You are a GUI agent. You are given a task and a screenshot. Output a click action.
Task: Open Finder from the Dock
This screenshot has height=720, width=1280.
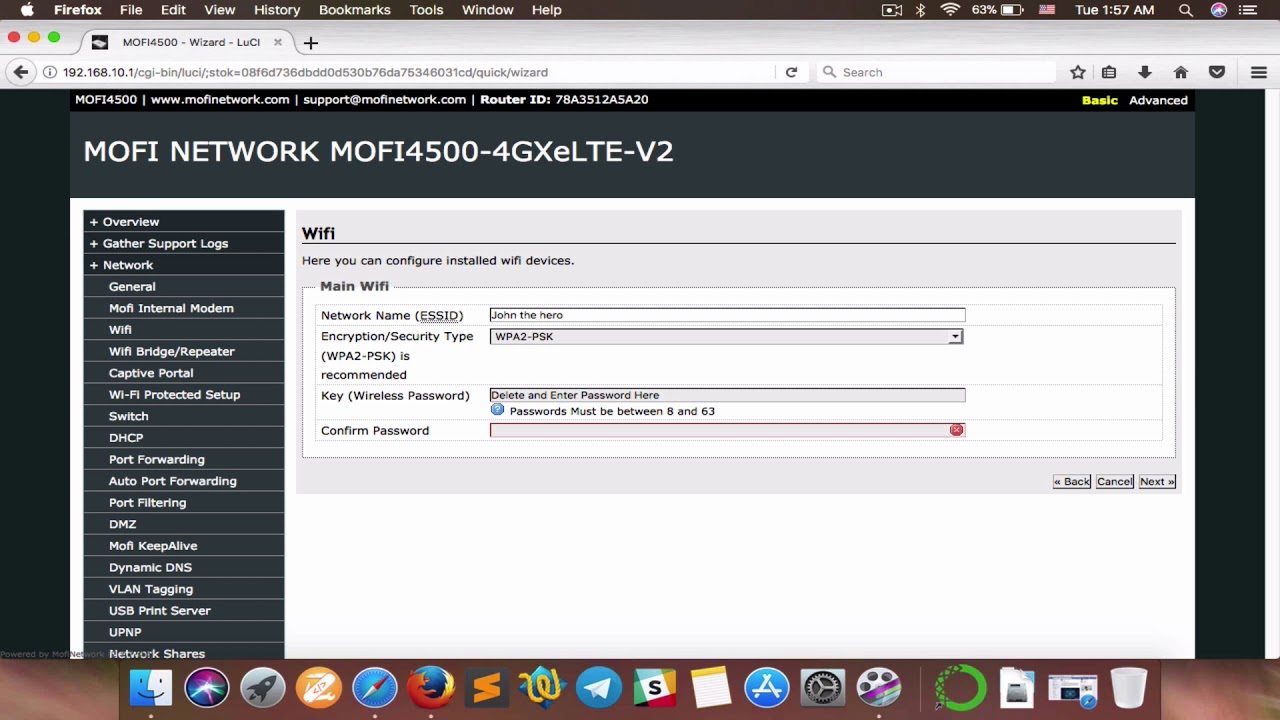(152, 688)
